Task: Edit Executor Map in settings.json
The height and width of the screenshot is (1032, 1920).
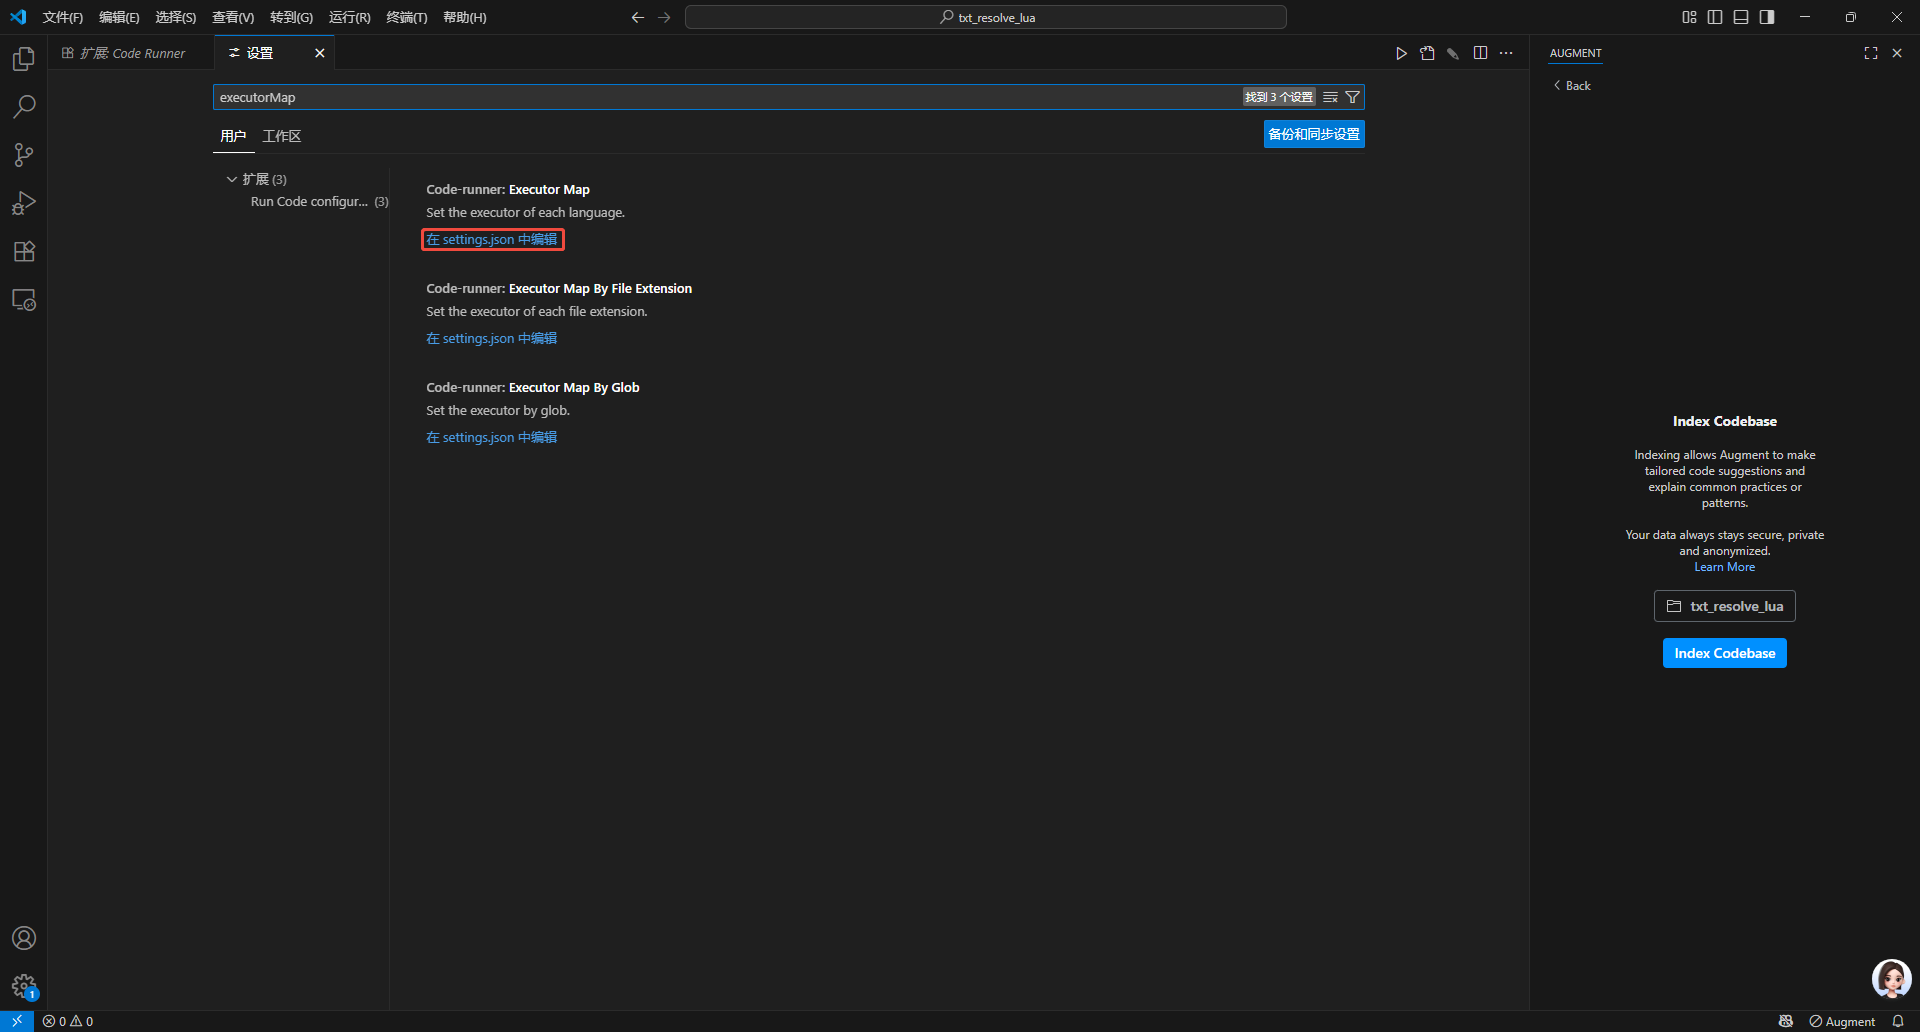Action: 492,239
